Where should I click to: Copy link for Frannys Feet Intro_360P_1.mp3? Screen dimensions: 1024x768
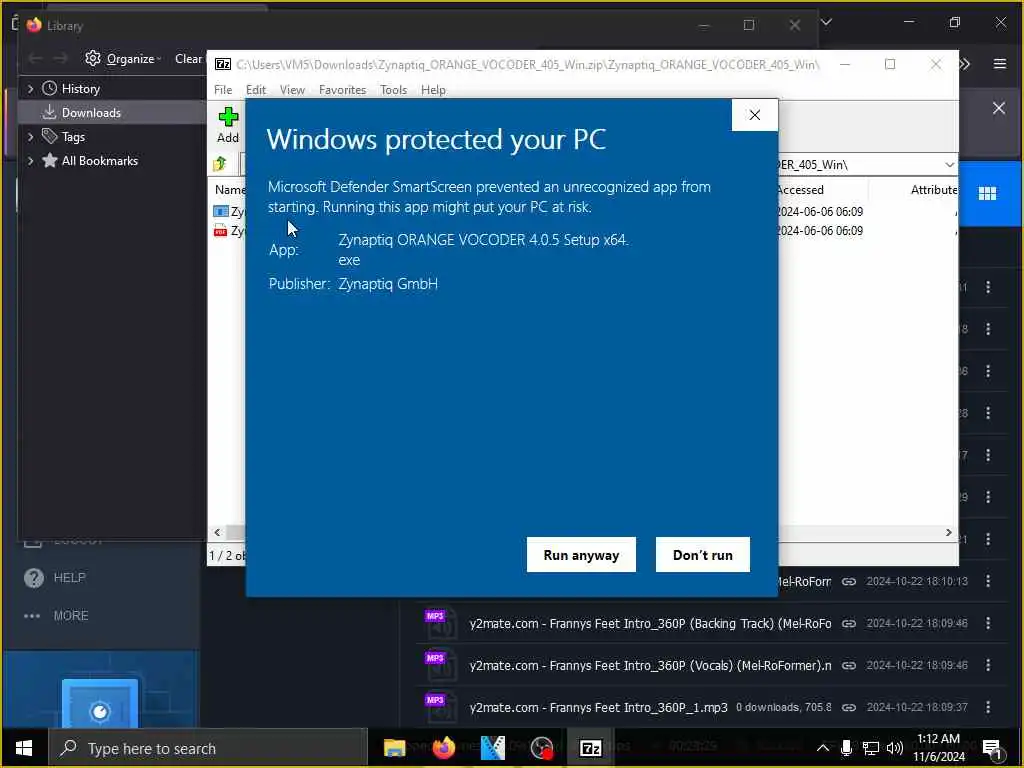(848, 707)
